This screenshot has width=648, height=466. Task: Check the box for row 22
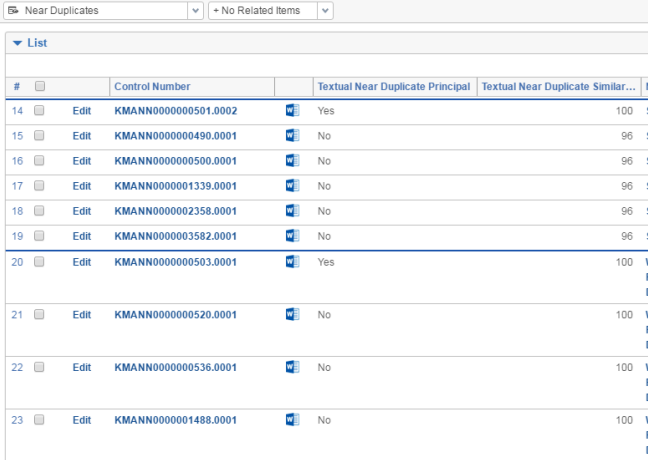[39, 367]
